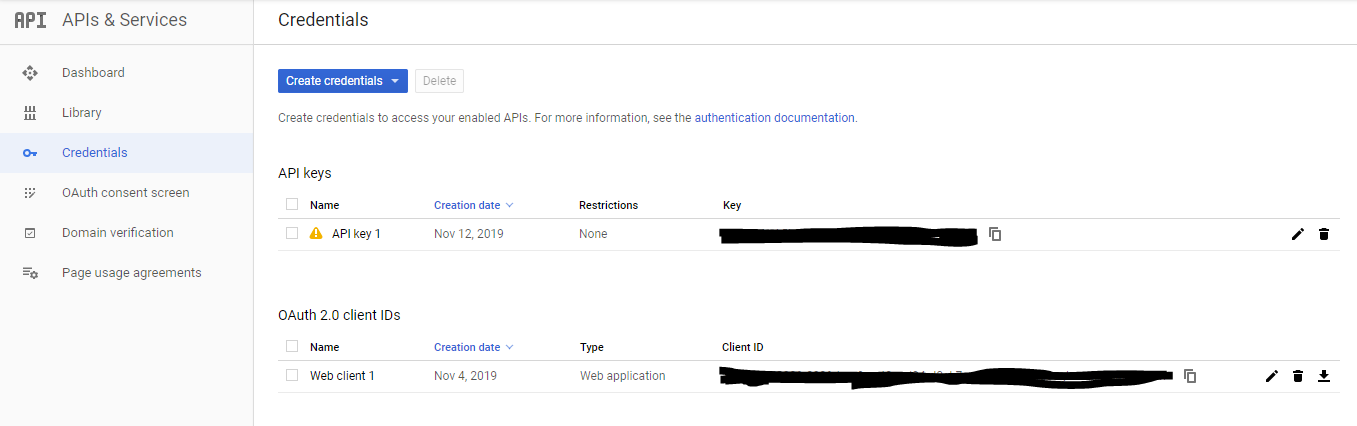Viewport: 1357px width, 426px height.
Task: Select the OAuth client IDs header checkbox
Action: point(292,346)
